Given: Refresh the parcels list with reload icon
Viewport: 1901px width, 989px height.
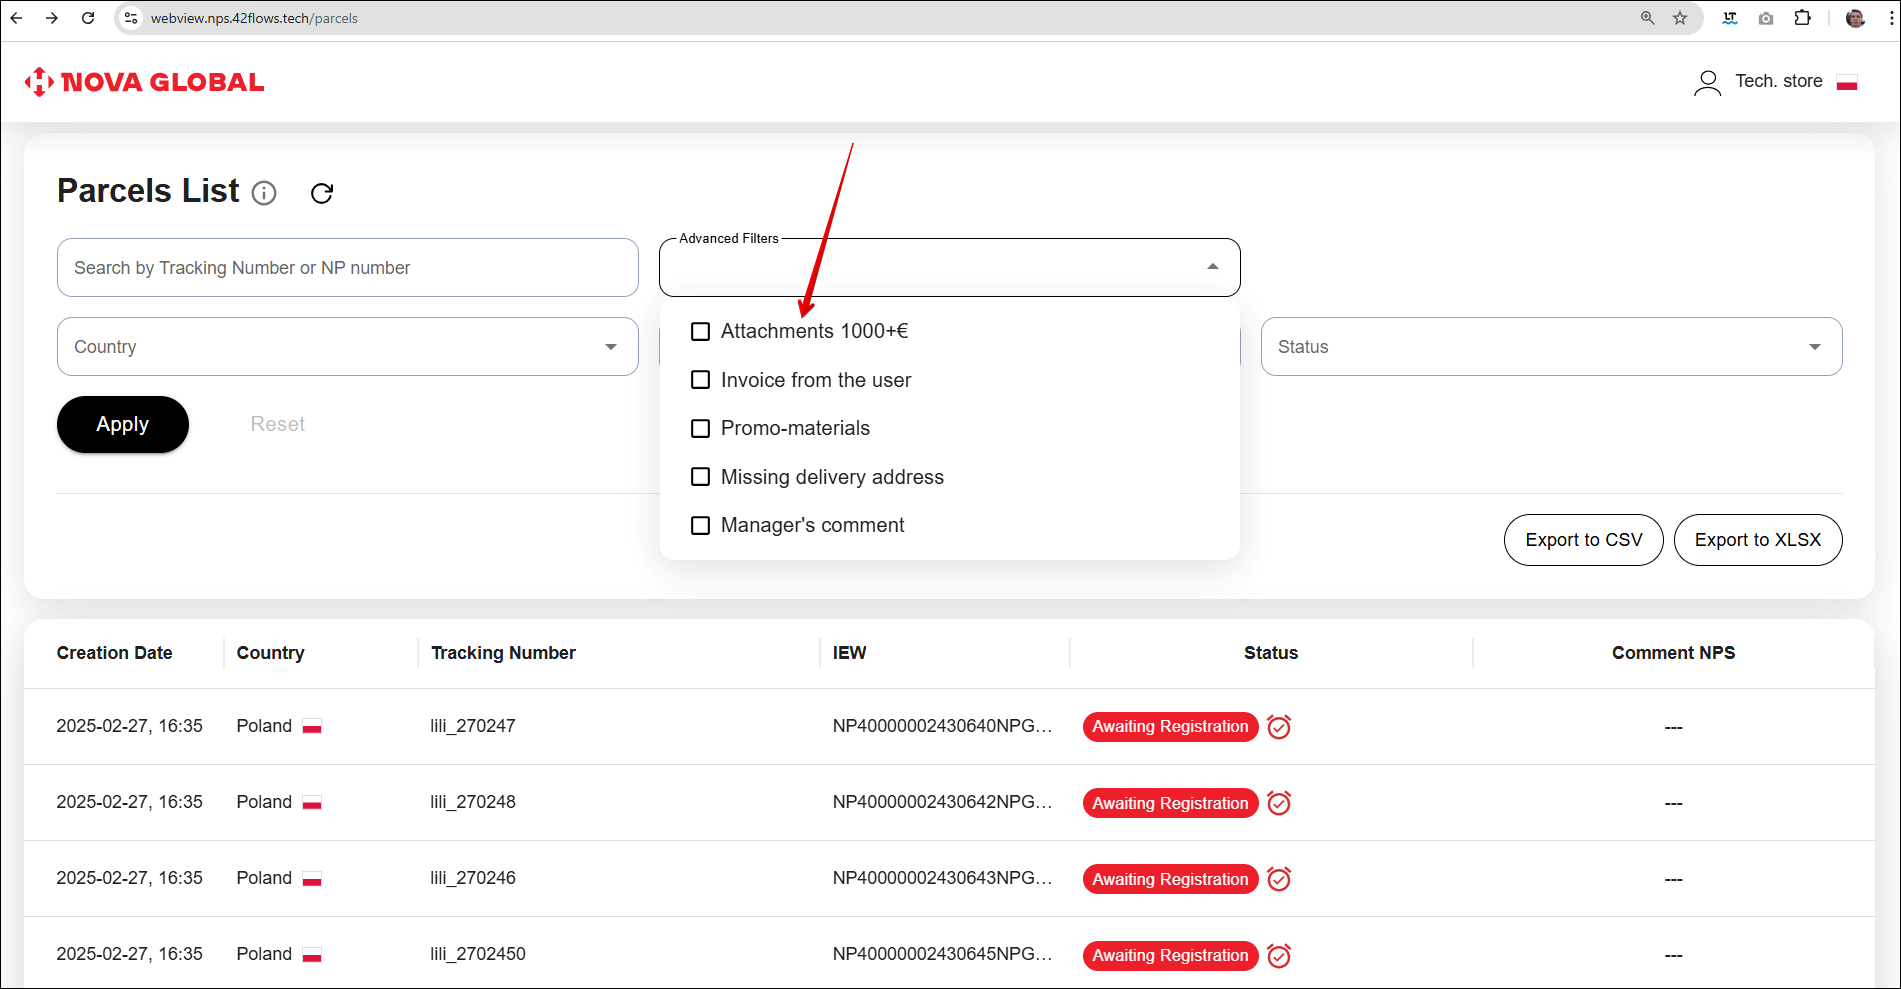Looking at the screenshot, I should (321, 193).
